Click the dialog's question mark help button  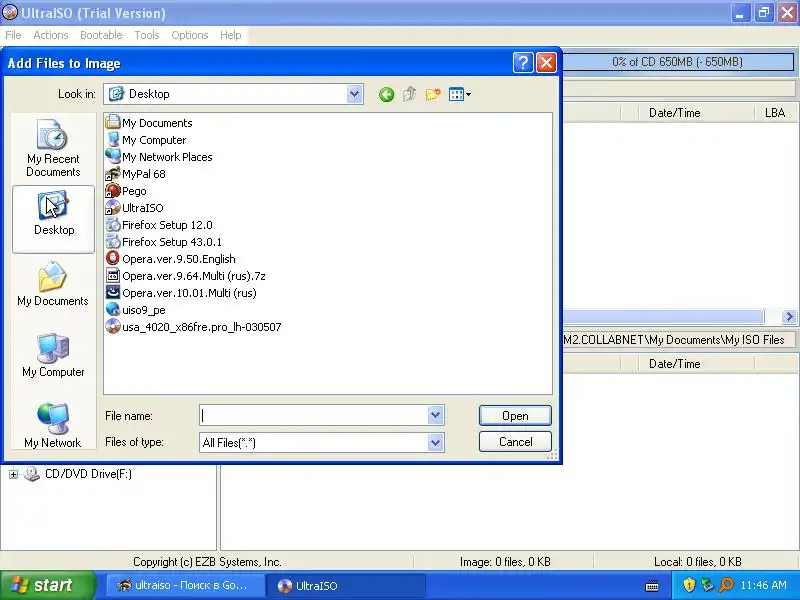523,63
